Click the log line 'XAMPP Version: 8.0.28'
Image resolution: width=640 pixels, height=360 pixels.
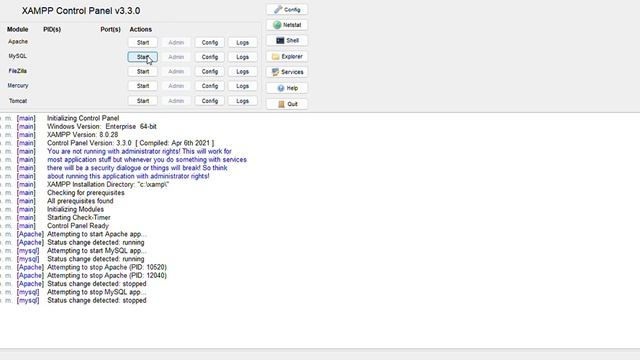pyautogui.click(x=82, y=135)
